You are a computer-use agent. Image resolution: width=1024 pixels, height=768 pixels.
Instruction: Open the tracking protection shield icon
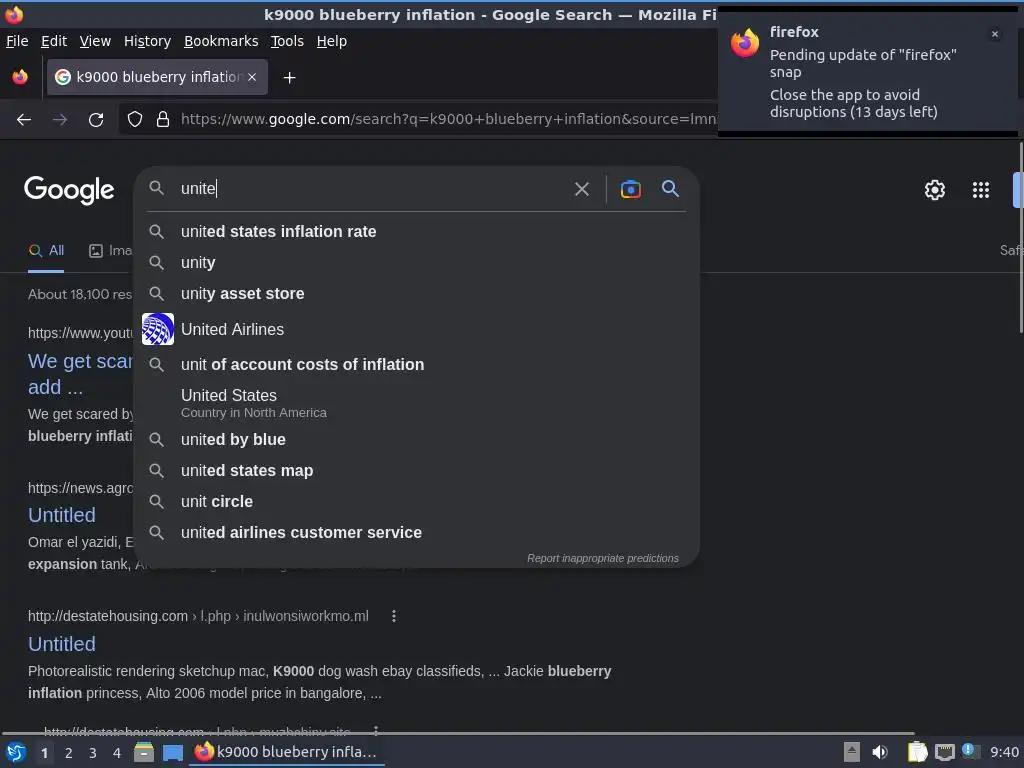[135, 120]
